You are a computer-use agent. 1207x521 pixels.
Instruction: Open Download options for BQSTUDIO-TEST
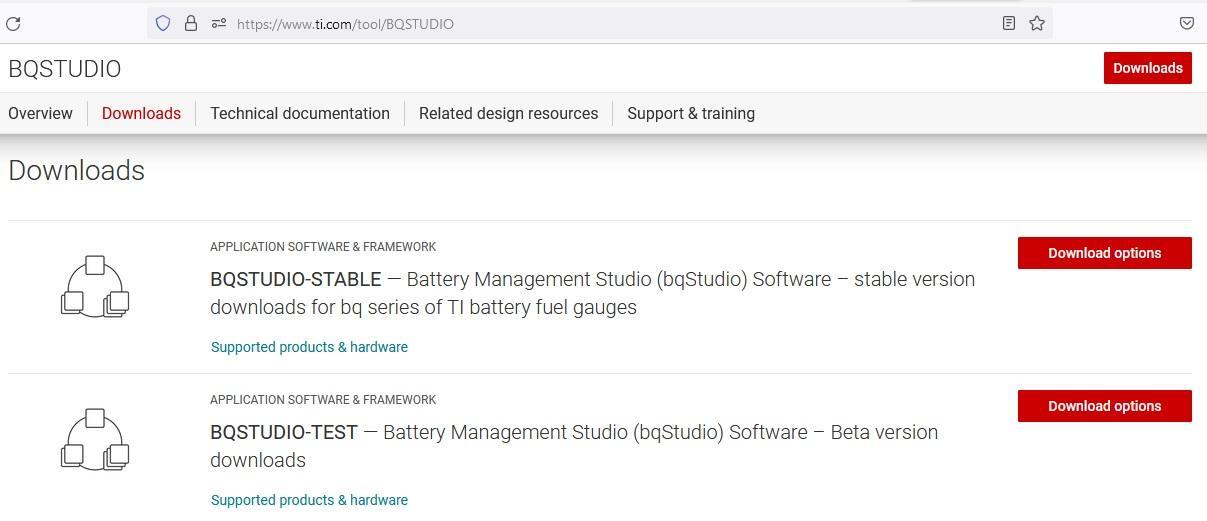coord(1105,406)
